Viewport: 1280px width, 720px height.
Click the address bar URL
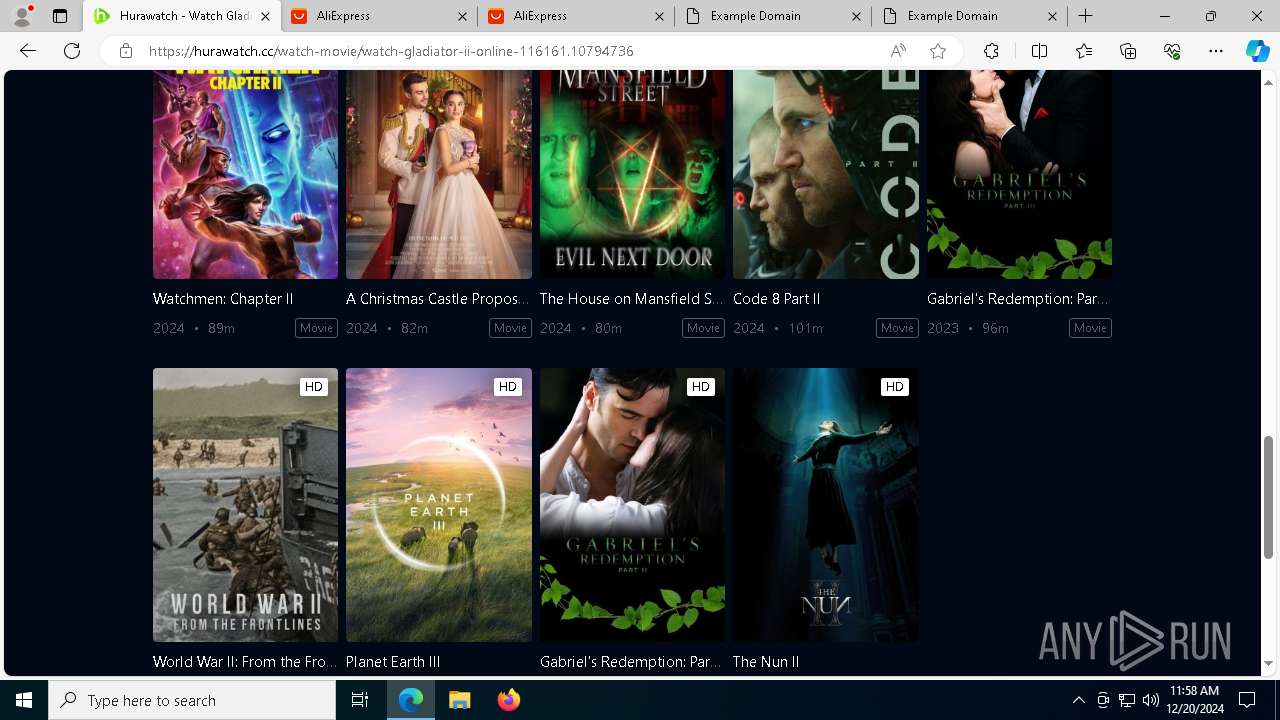point(391,51)
